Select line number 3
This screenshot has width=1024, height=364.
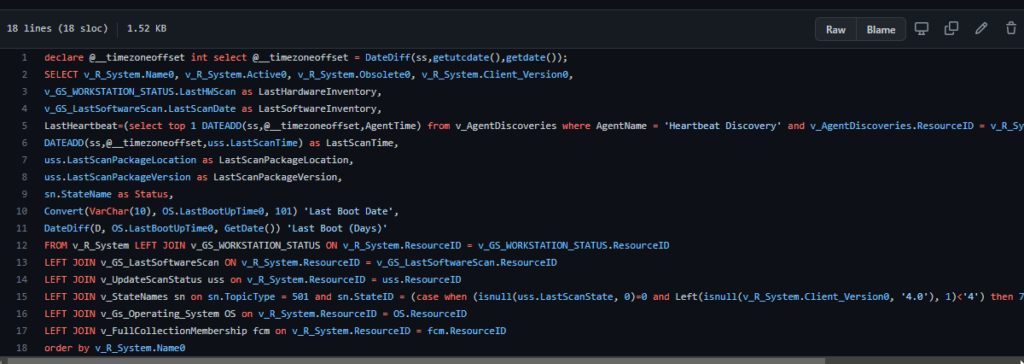click(x=24, y=91)
